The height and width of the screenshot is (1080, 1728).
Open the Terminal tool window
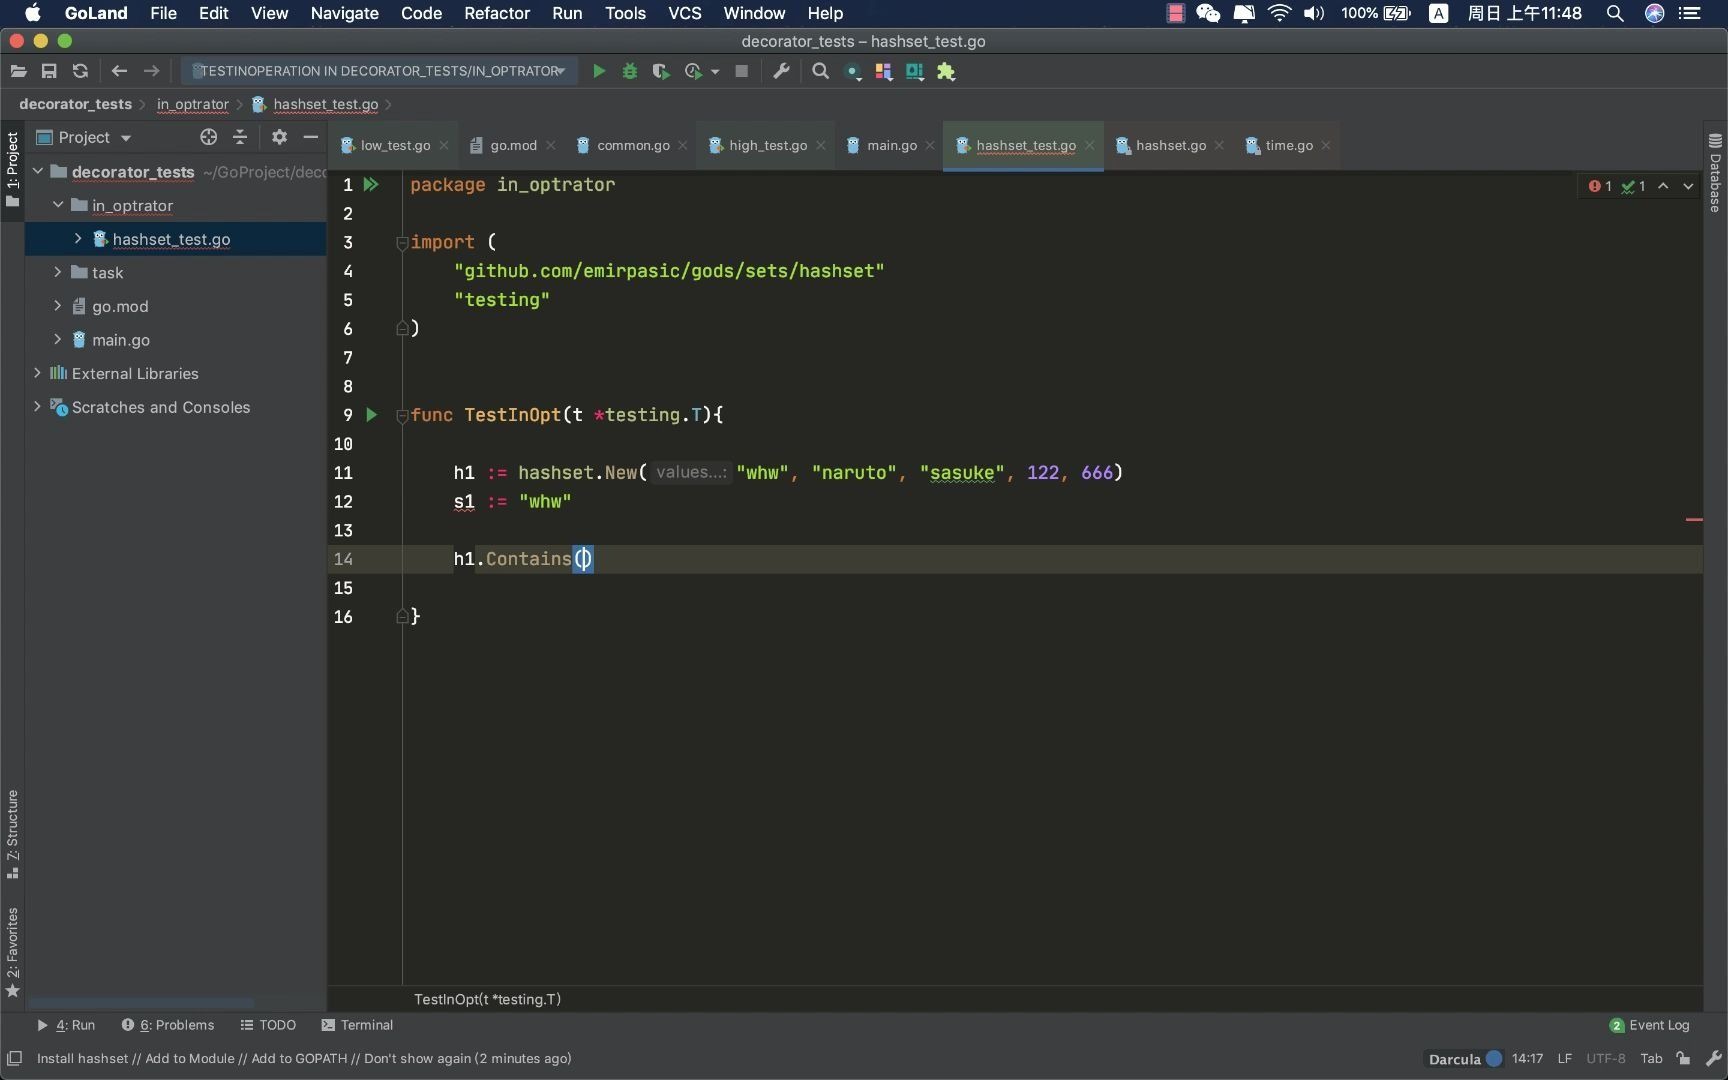[357, 1025]
